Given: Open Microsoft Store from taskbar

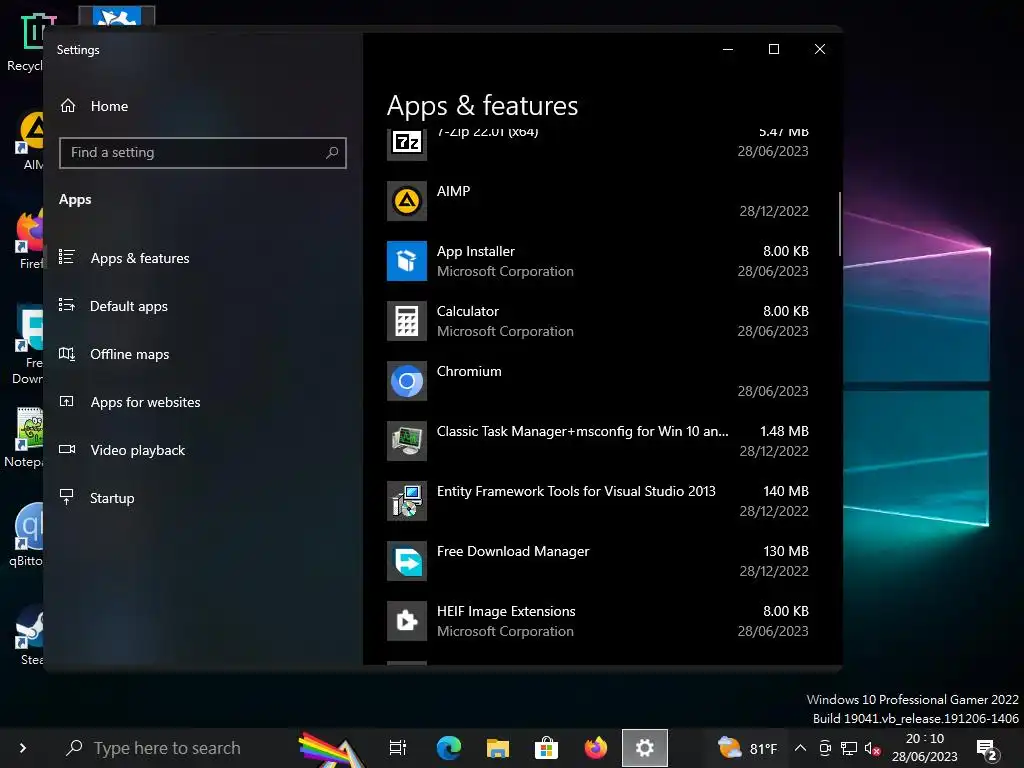Looking at the screenshot, I should (547, 748).
